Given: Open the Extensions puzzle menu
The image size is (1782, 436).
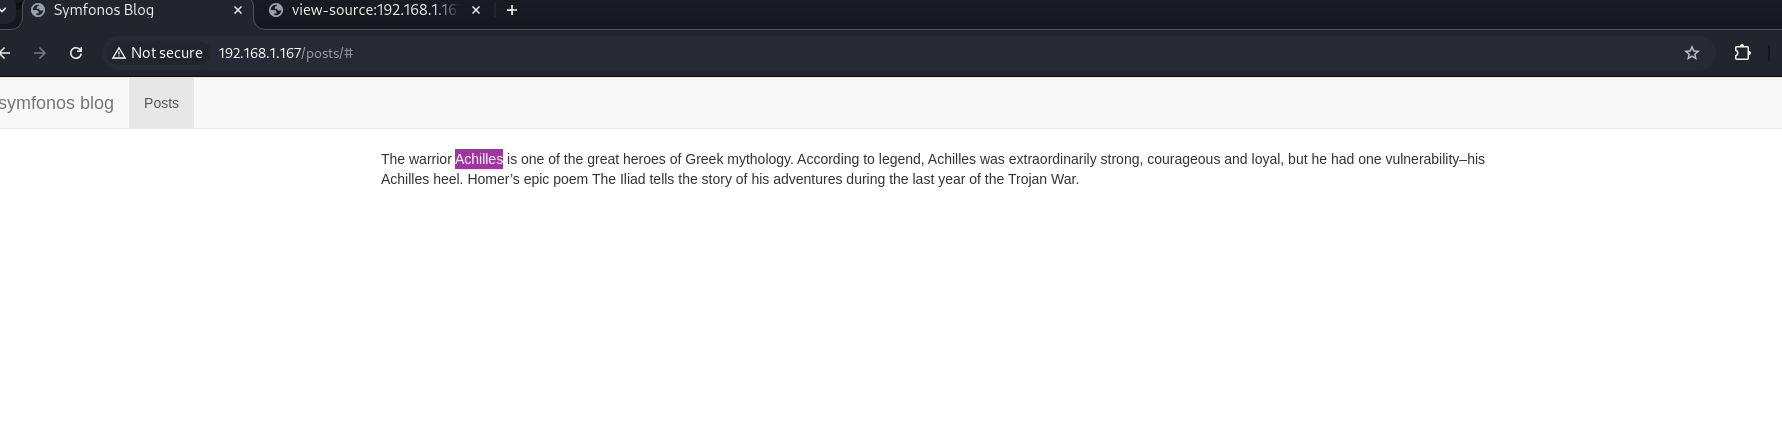Looking at the screenshot, I should coord(1742,53).
